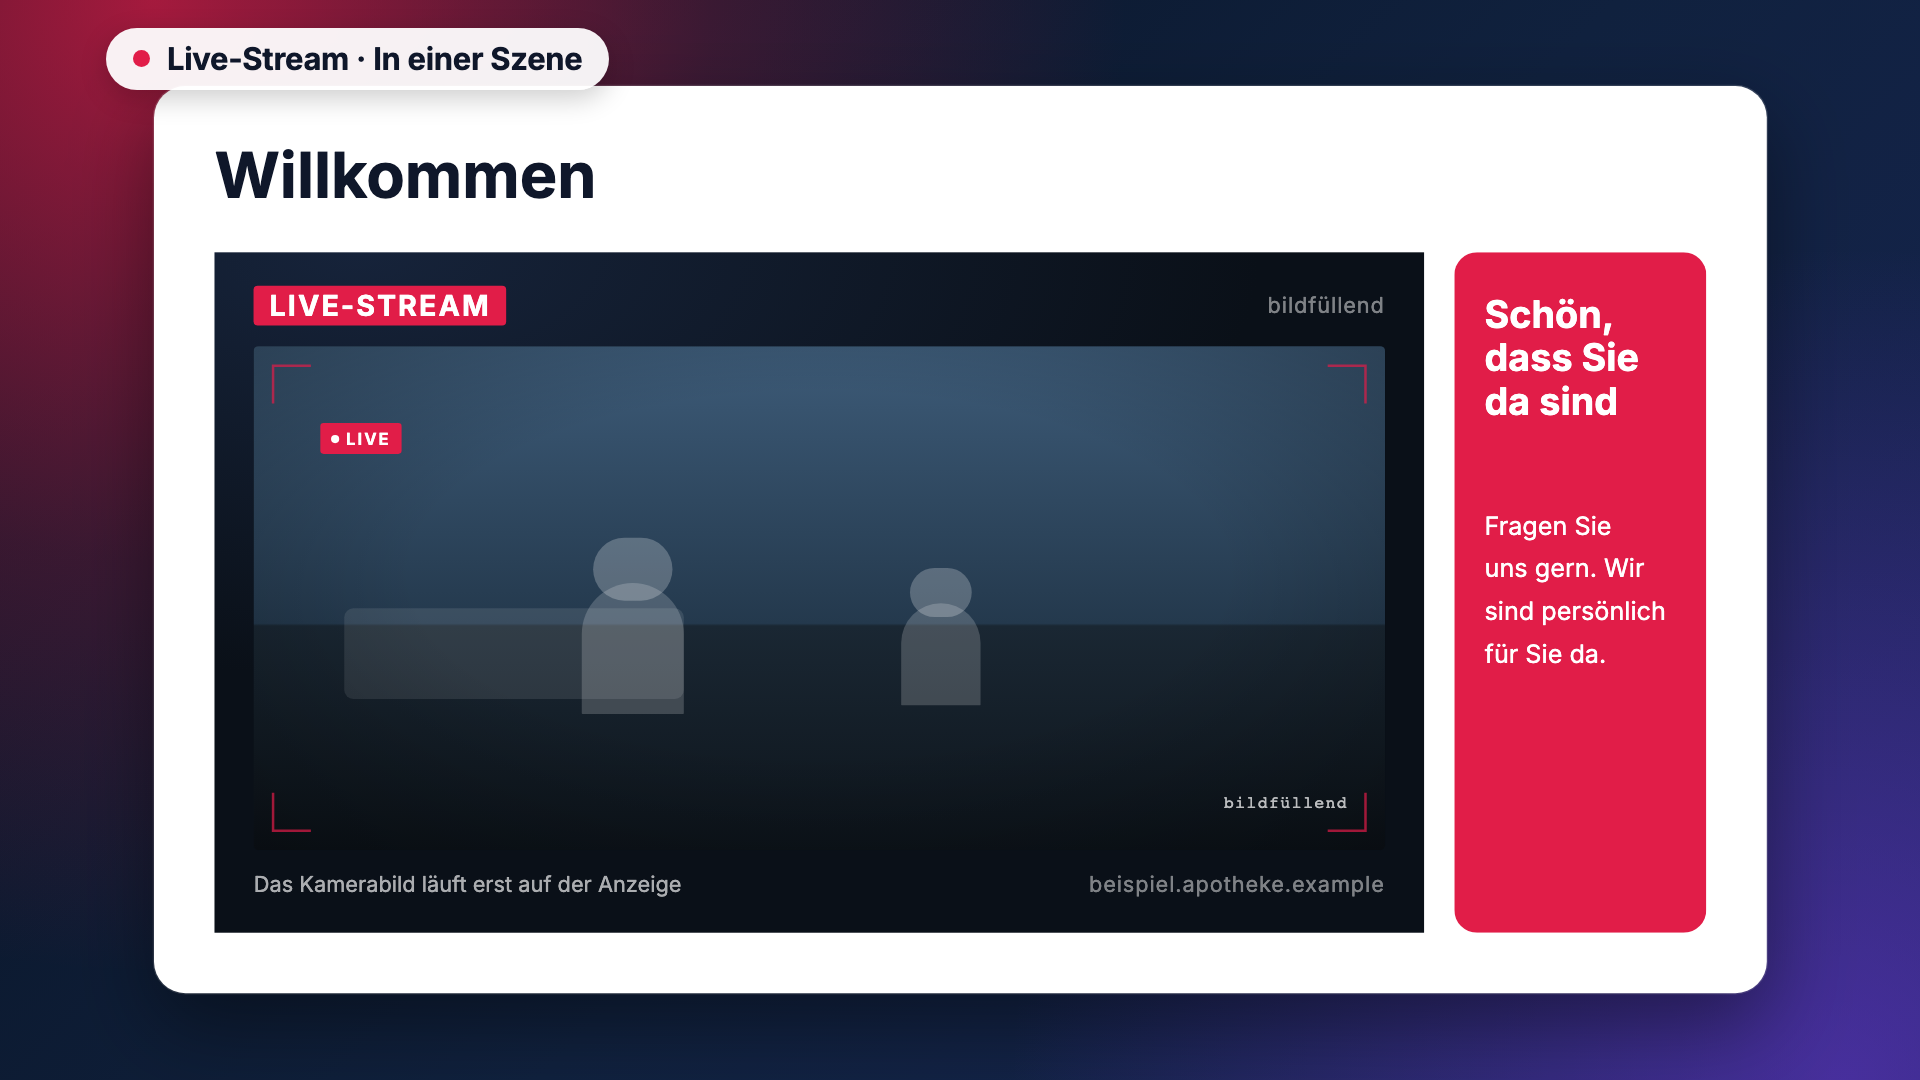Click 'bildfüllend' label beside LIVE-STREAM badge

[1325, 305]
